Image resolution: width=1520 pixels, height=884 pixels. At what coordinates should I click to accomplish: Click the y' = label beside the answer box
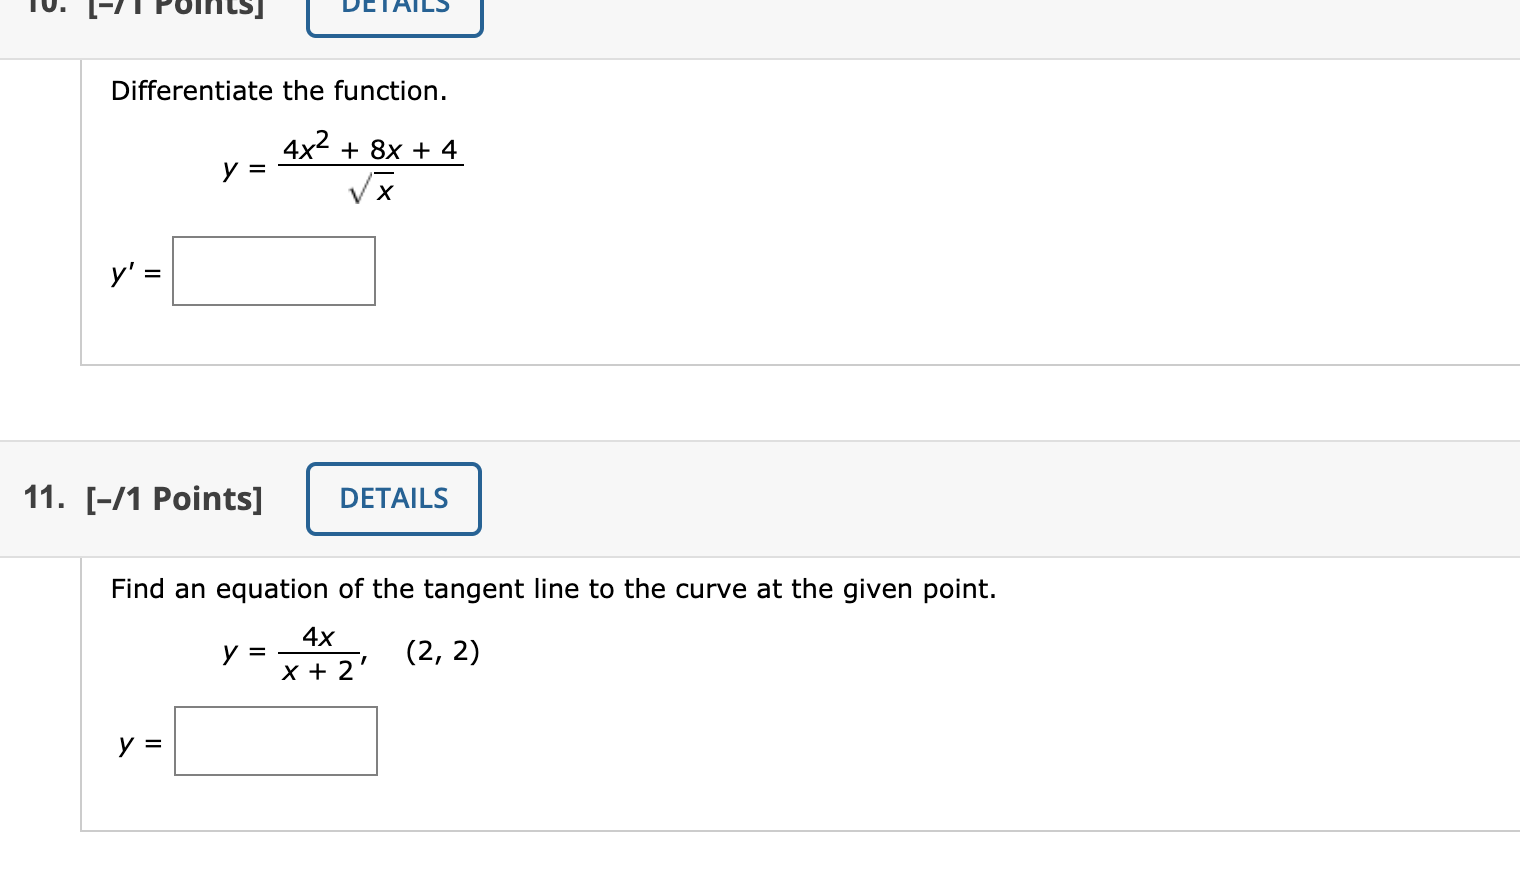134,272
